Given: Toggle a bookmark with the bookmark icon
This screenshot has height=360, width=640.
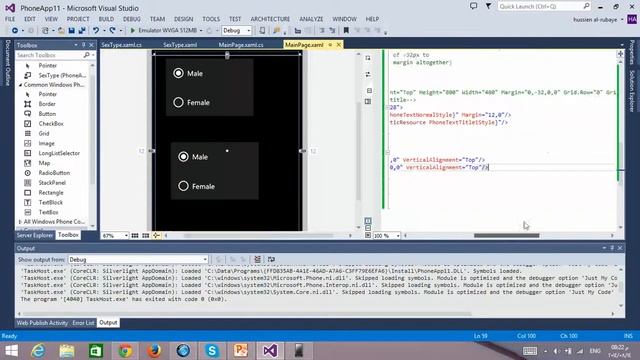Looking at the screenshot, I should coord(346,31).
